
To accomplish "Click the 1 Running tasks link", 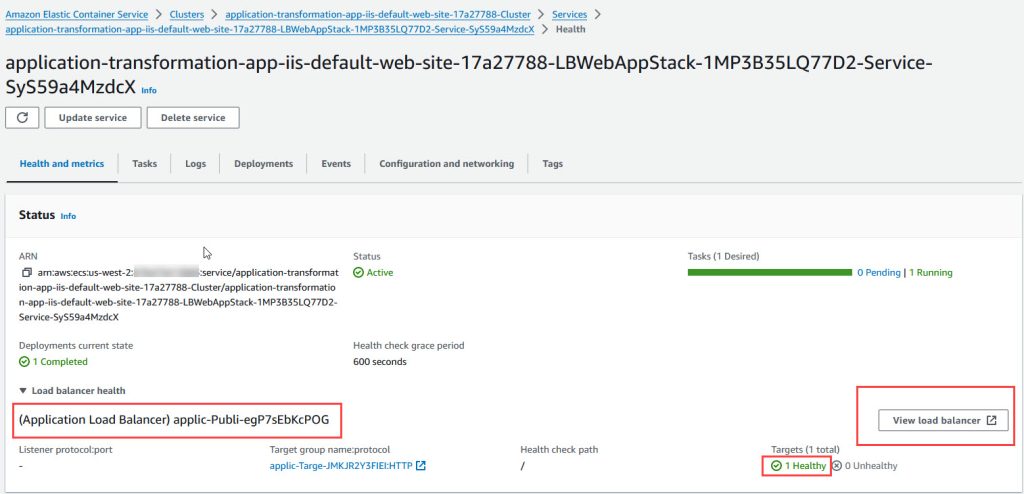I will pyautogui.click(x=931, y=272).
